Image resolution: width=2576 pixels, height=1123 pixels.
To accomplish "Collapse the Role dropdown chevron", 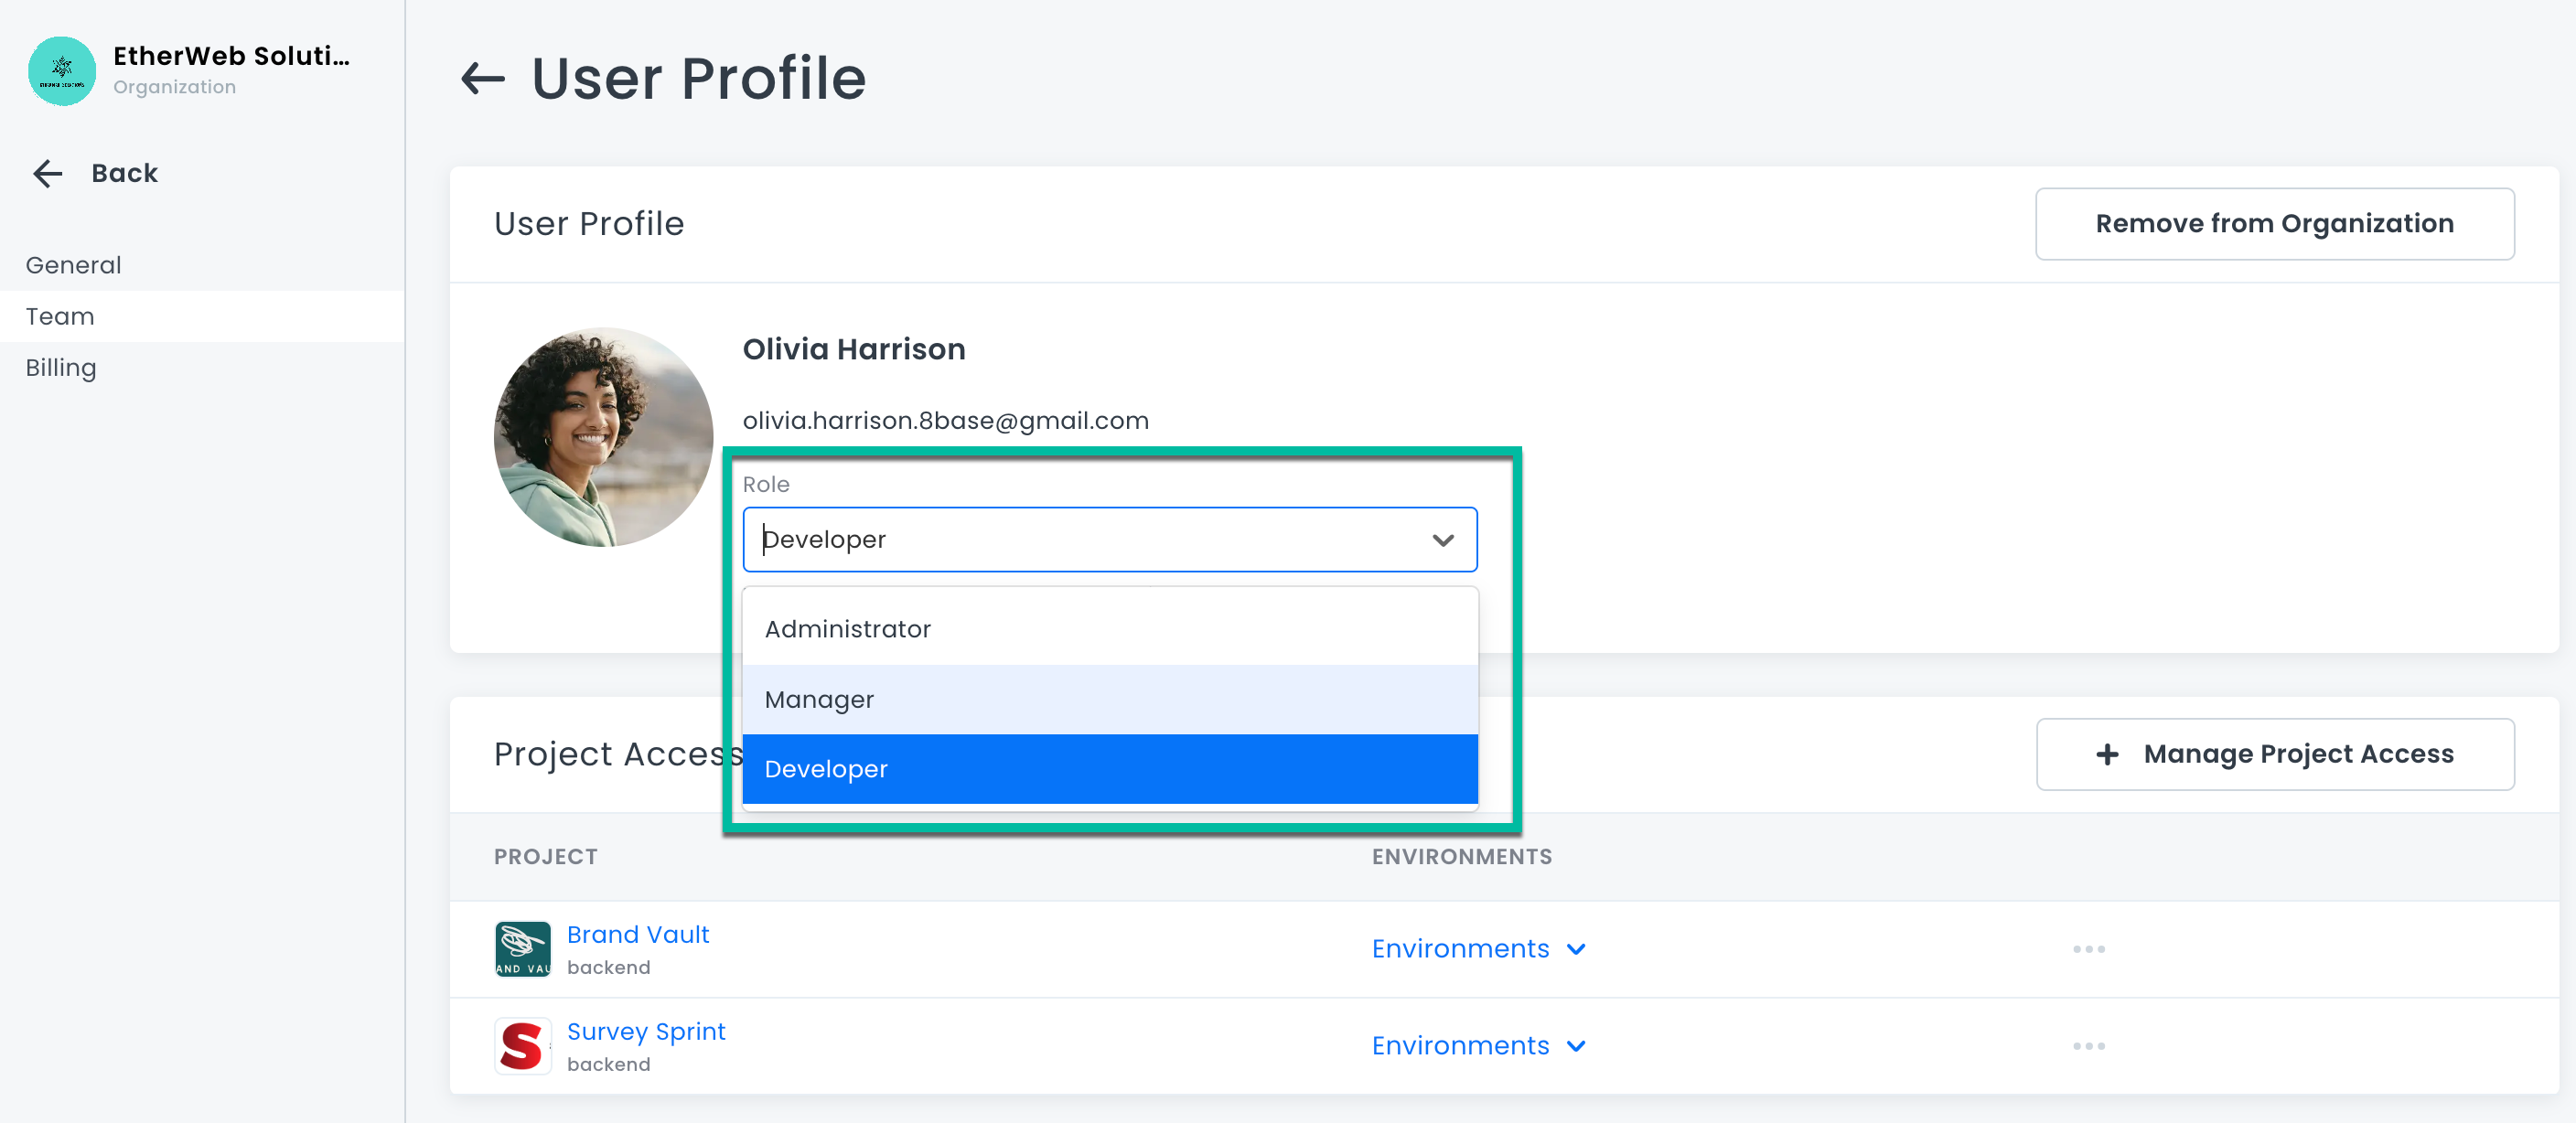I will point(1442,540).
